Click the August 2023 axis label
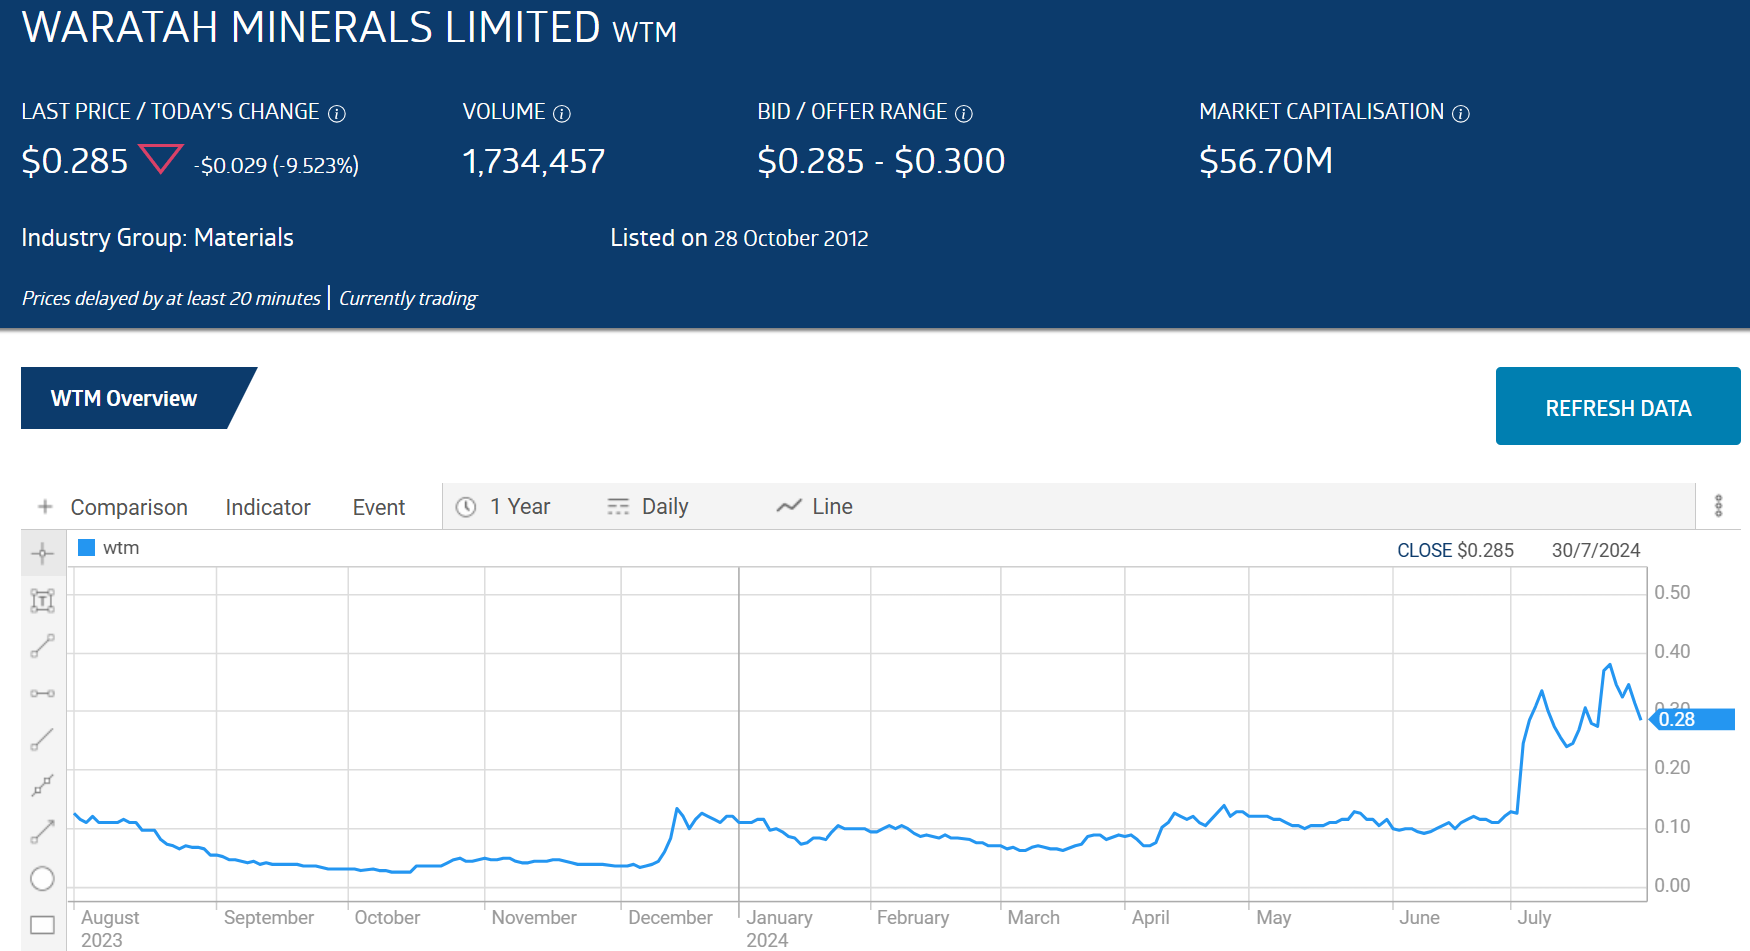Image resolution: width=1750 pixels, height=951 pixels. click(x=110, y=928)
